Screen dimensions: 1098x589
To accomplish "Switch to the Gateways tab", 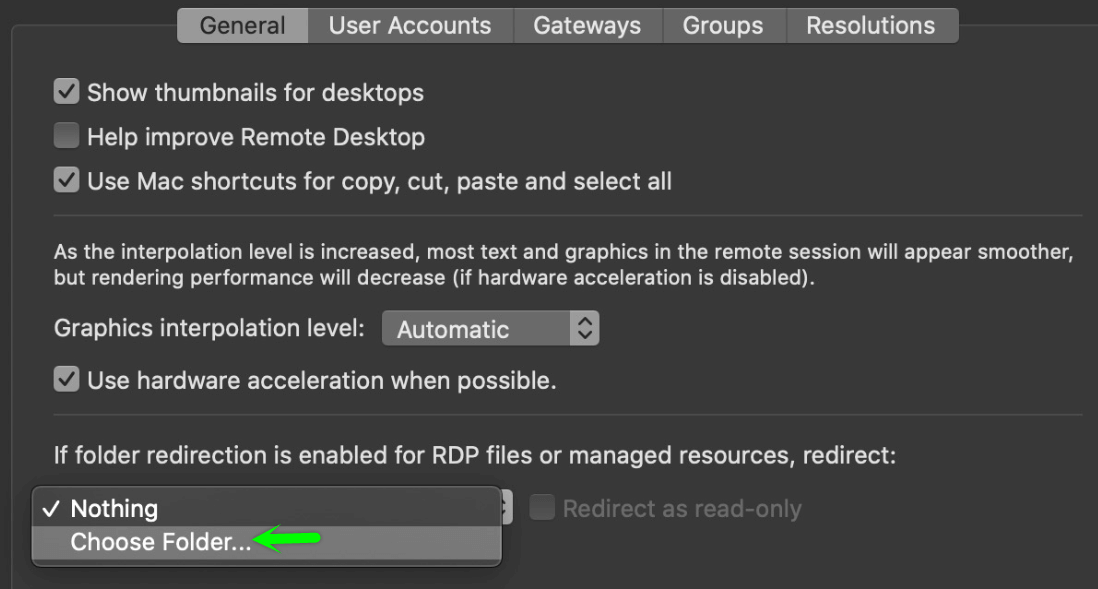I will [x=588, y=26].
